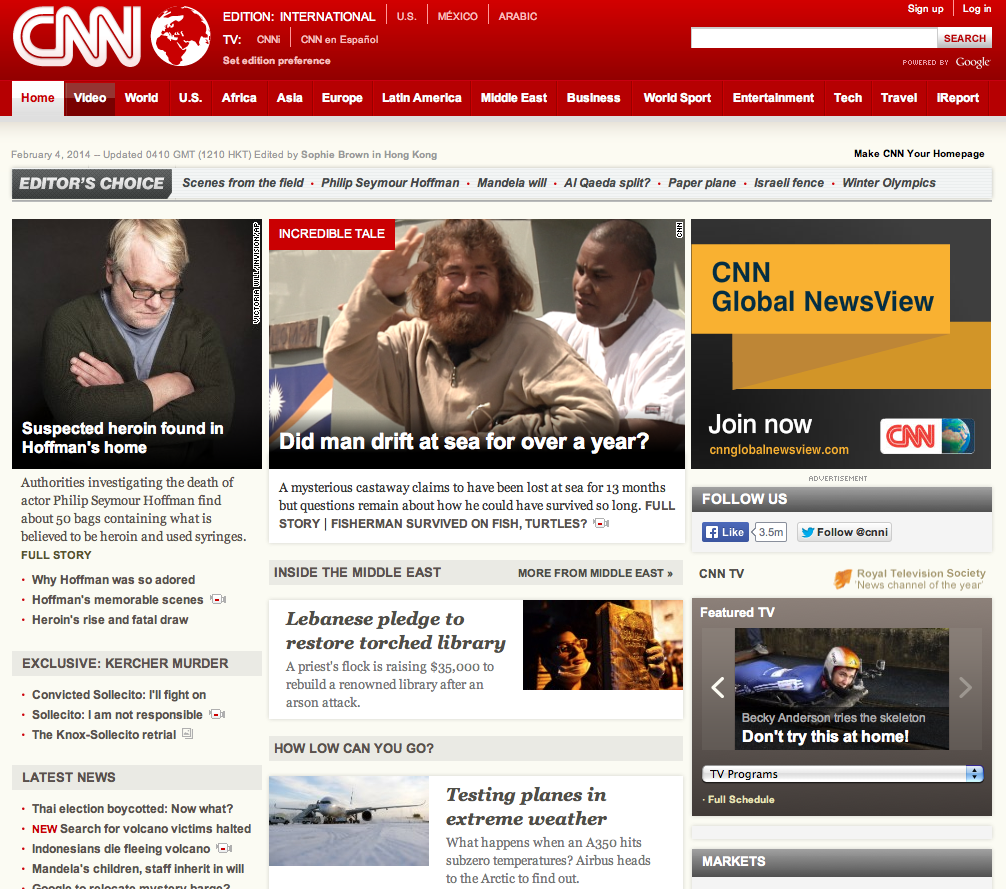Click CNNi TV link

point(268,40)
